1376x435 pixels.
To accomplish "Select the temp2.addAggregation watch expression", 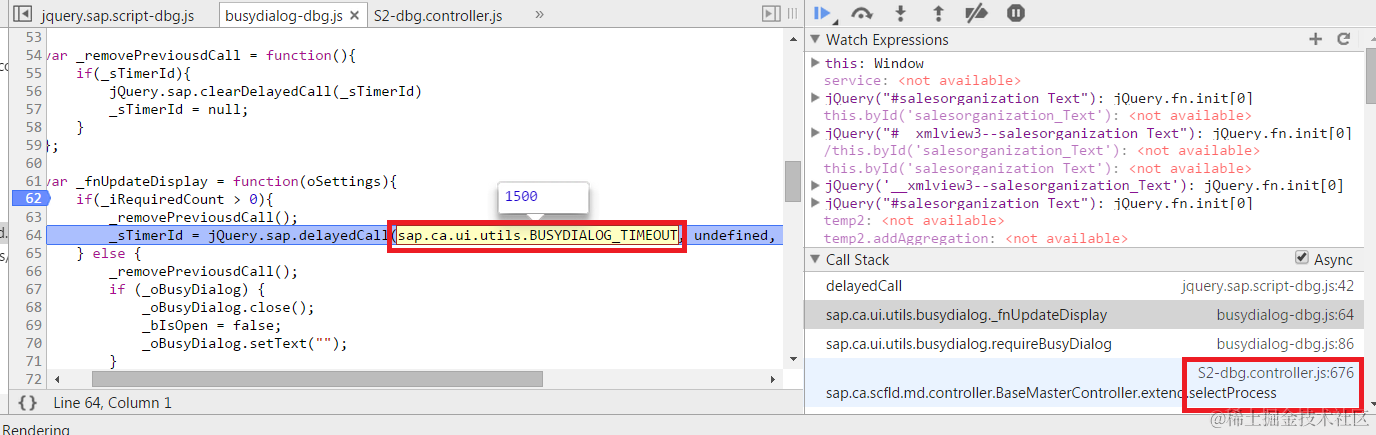I will pyautogui.click(x=976, y=239).
